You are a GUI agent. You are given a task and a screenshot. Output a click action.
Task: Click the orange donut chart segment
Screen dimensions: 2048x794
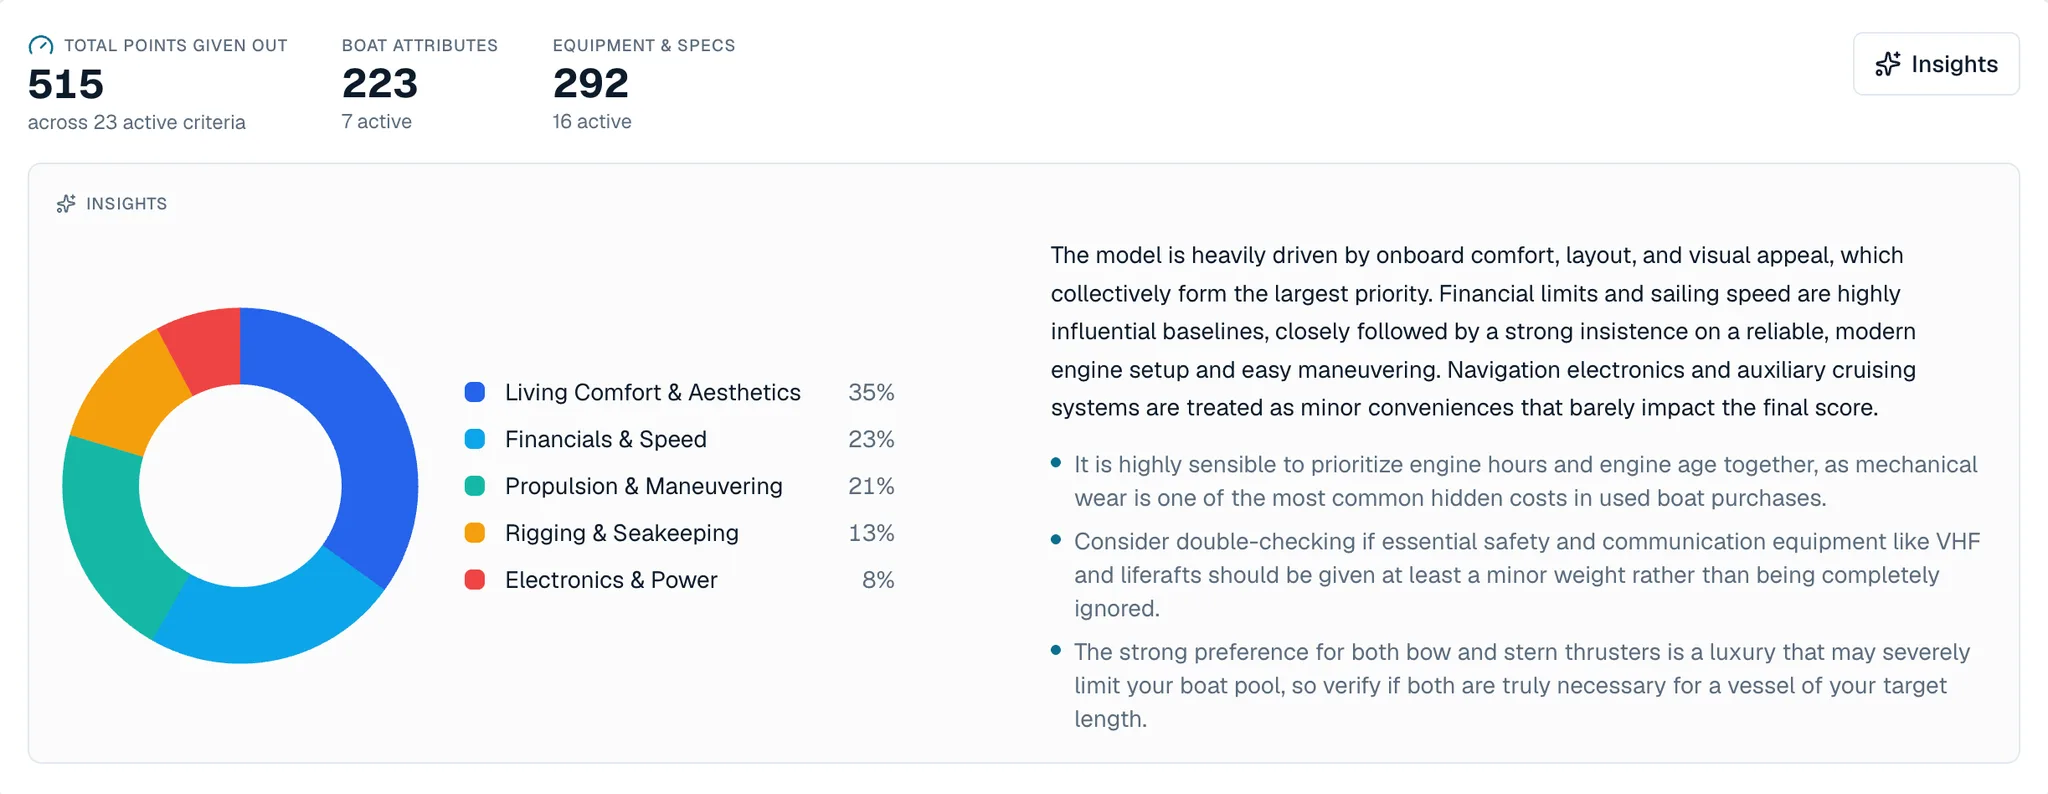pyautogui.click(x=130, y=390)
